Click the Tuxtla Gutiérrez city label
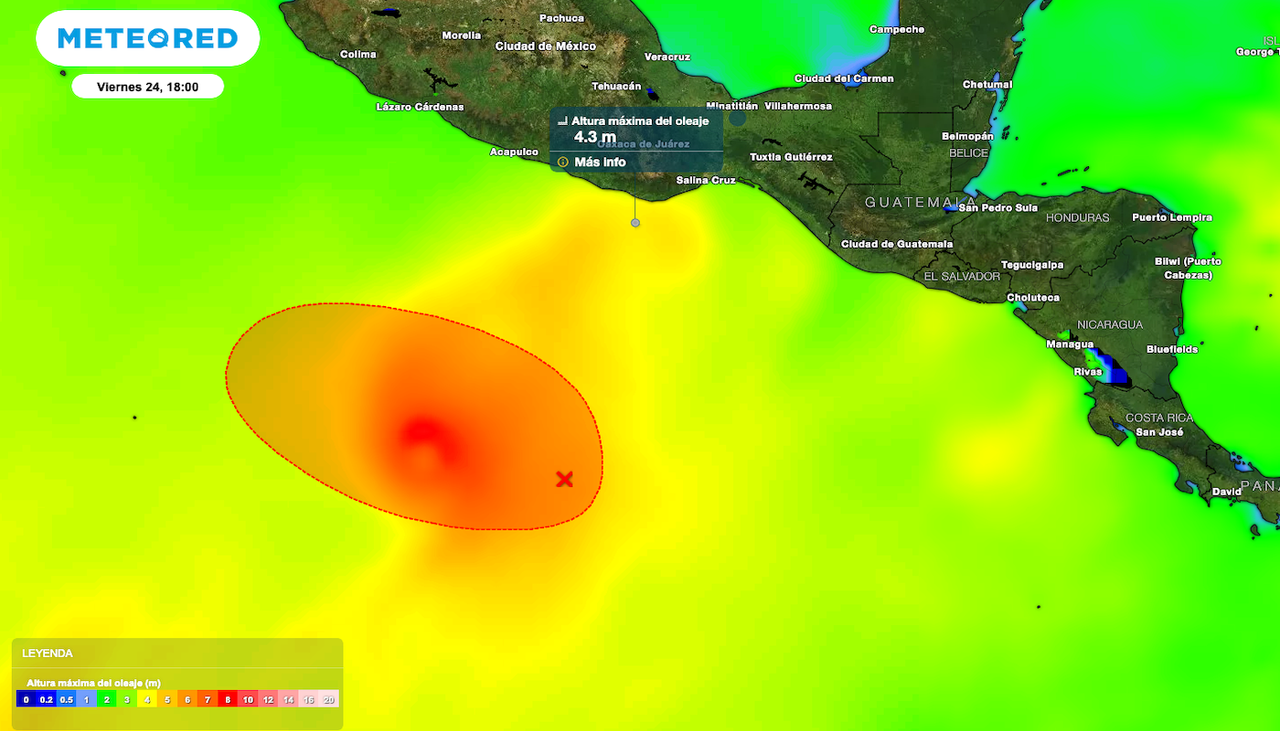This screenshot has height=731, width=1280. 791,157
